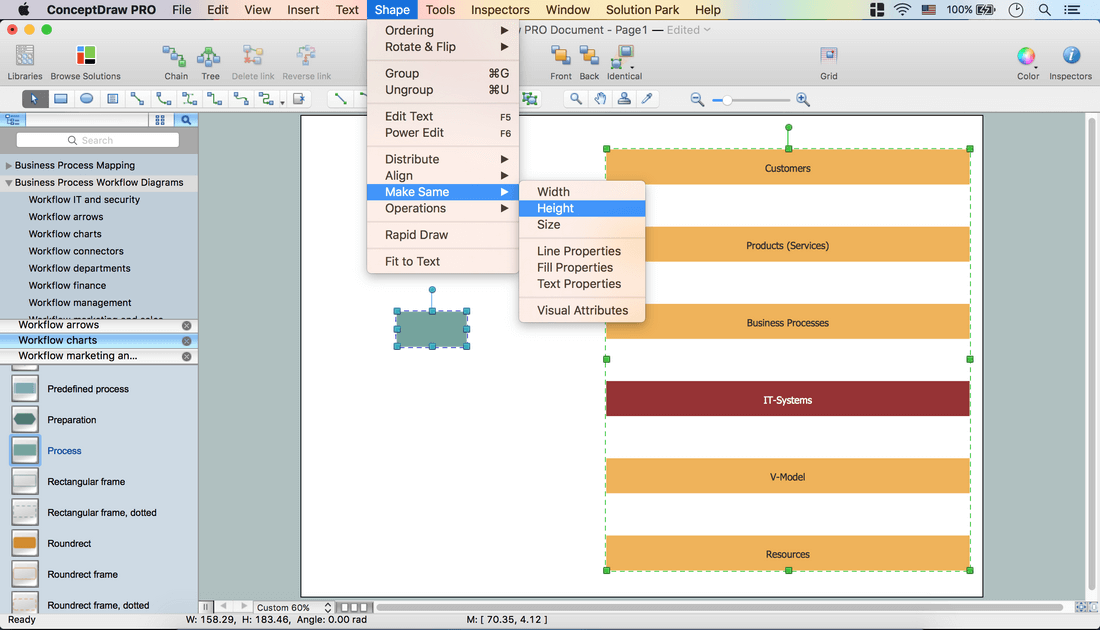The width and height of the screenshot is (1100, 630).
Task: Open the Inspectors menu in menu bar
Action: pyautogui.click(x=500, y=10)
